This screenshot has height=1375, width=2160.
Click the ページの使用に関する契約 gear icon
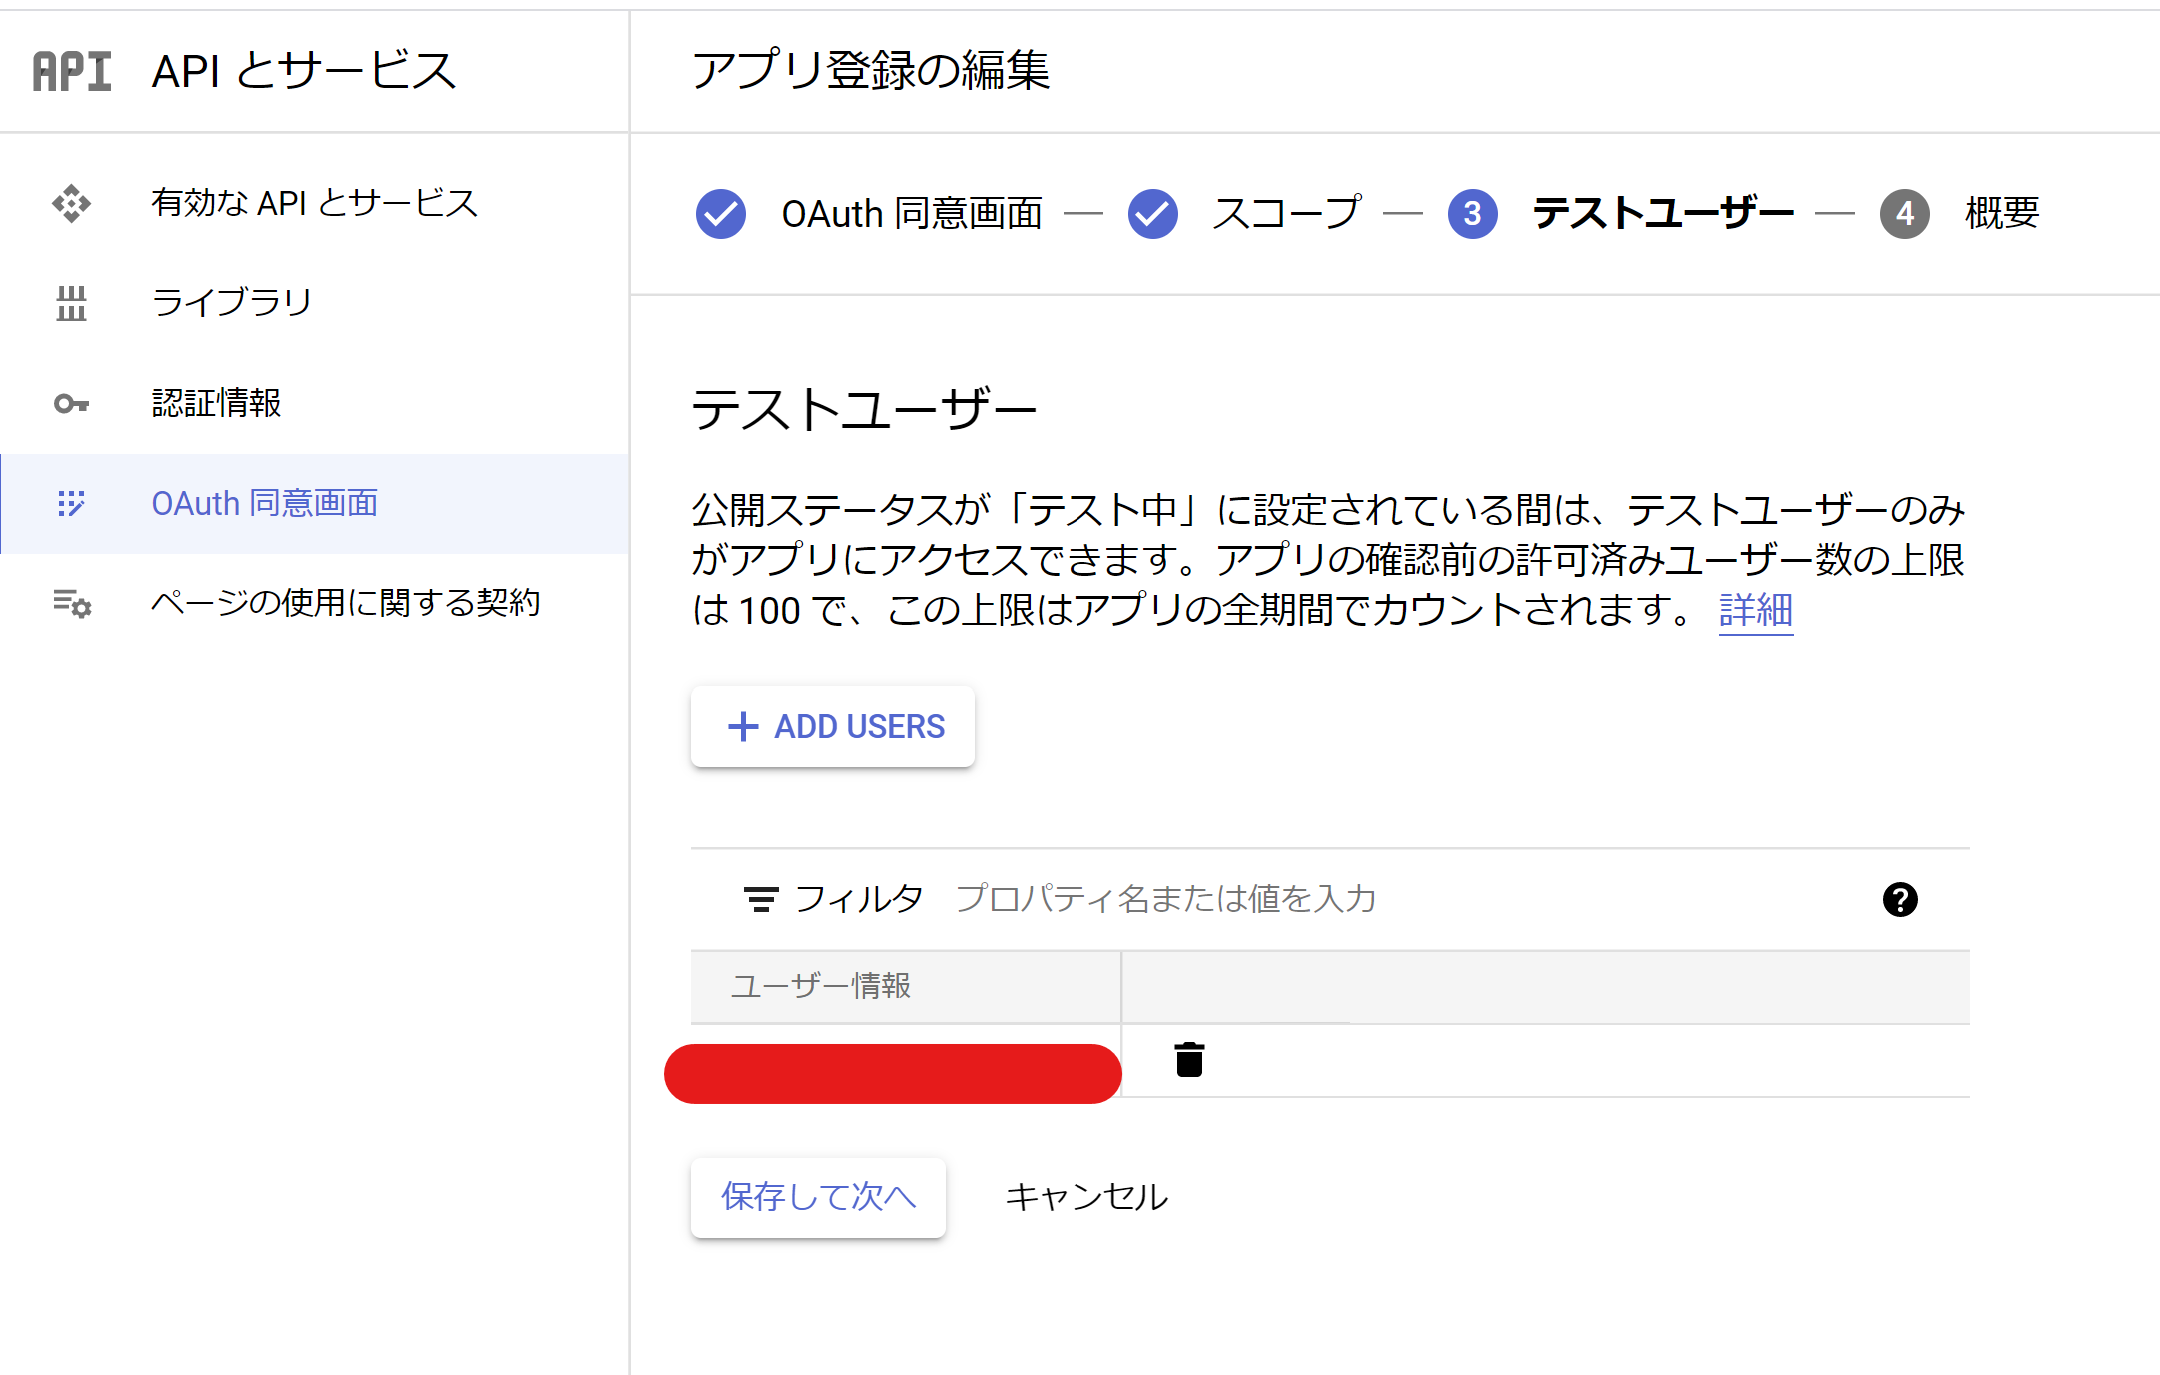[x=72, y=604]
